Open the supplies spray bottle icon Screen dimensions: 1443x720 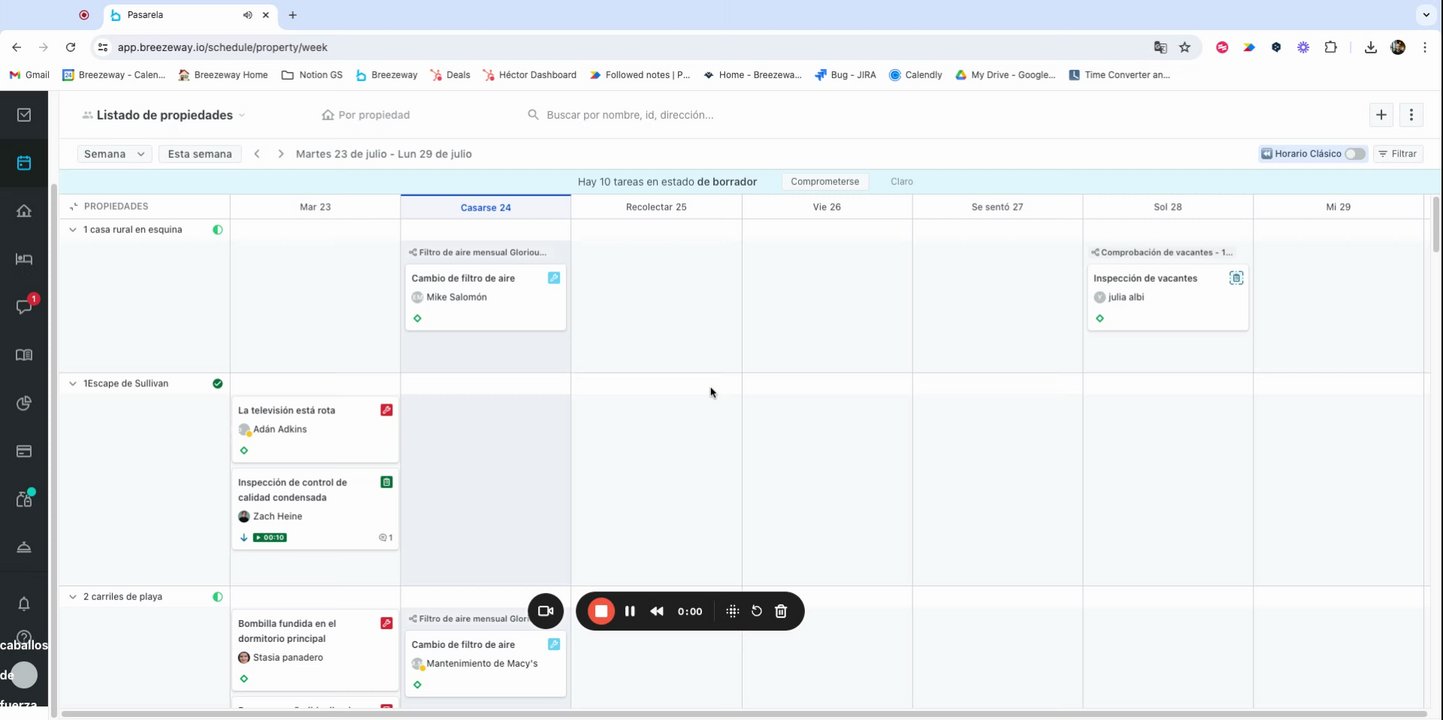(x=25, y=498)
